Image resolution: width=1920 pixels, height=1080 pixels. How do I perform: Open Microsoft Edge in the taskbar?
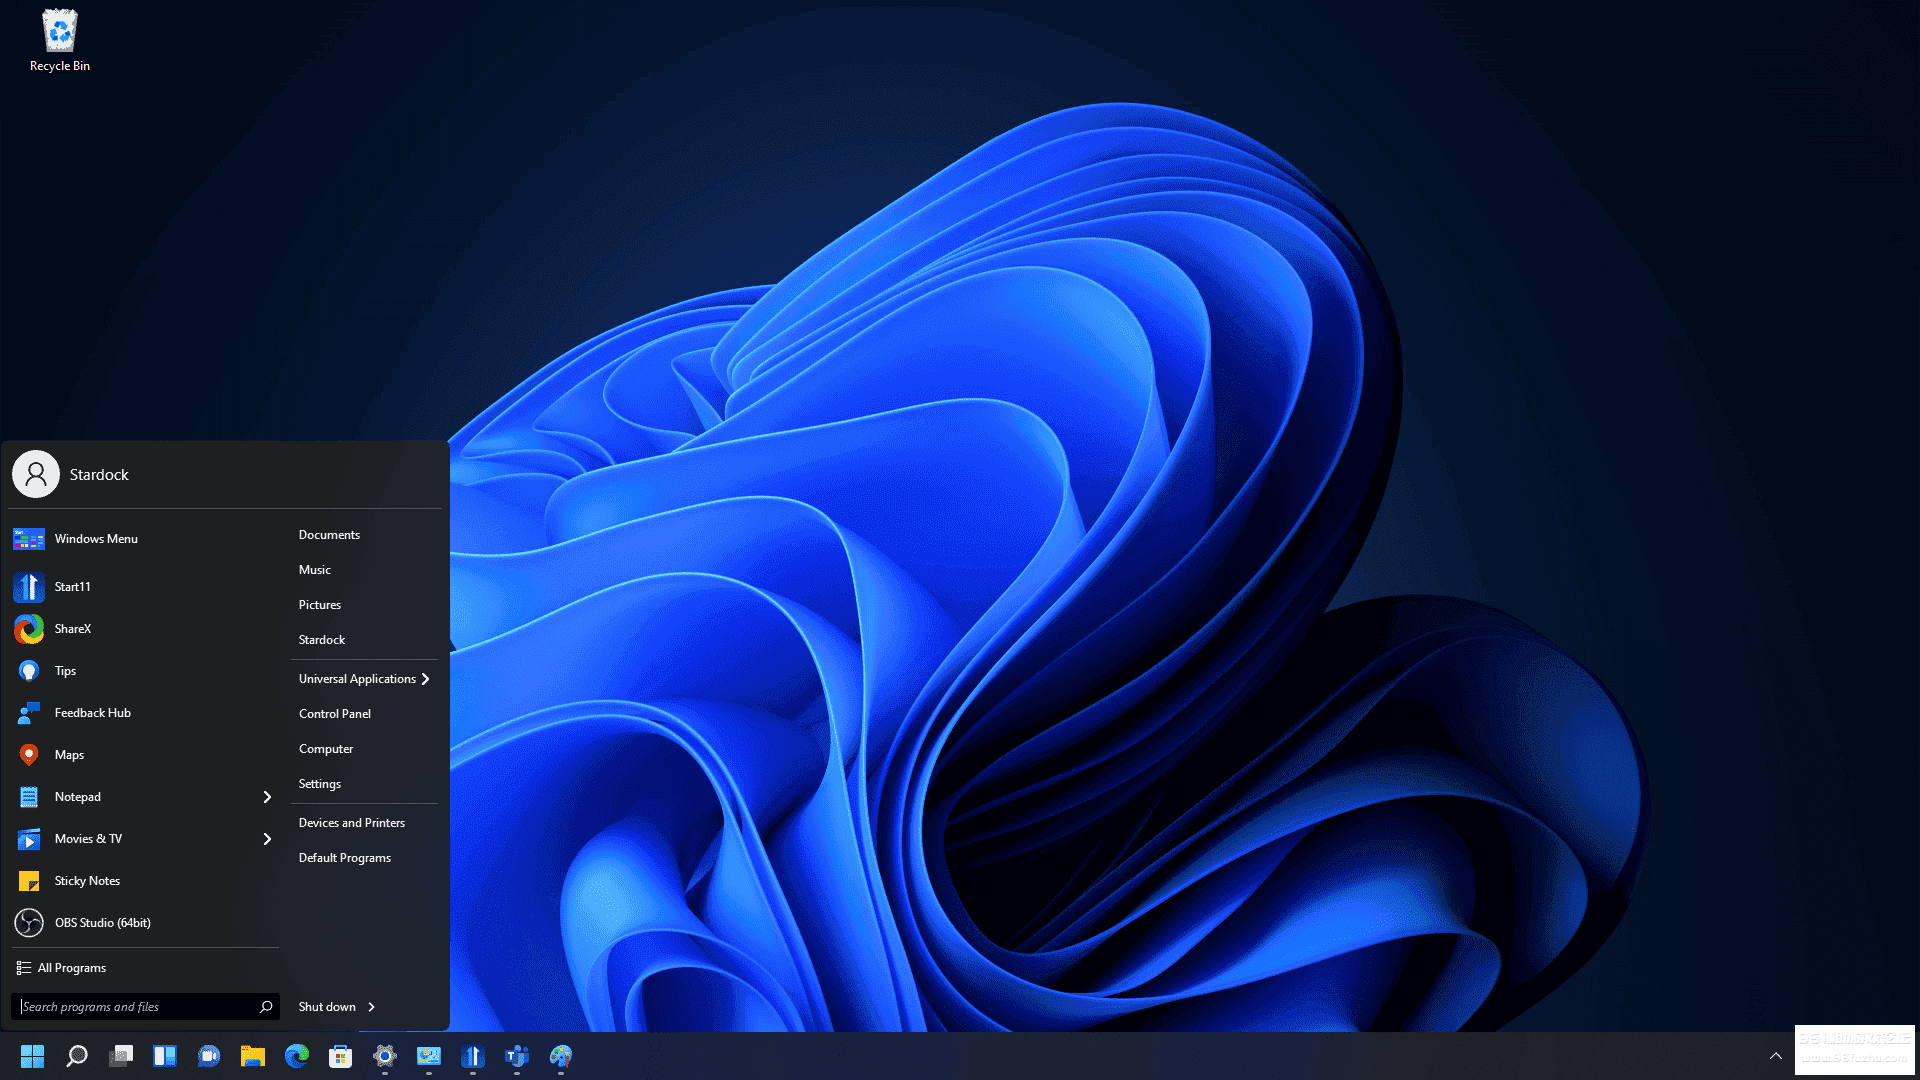point(297,1056)
